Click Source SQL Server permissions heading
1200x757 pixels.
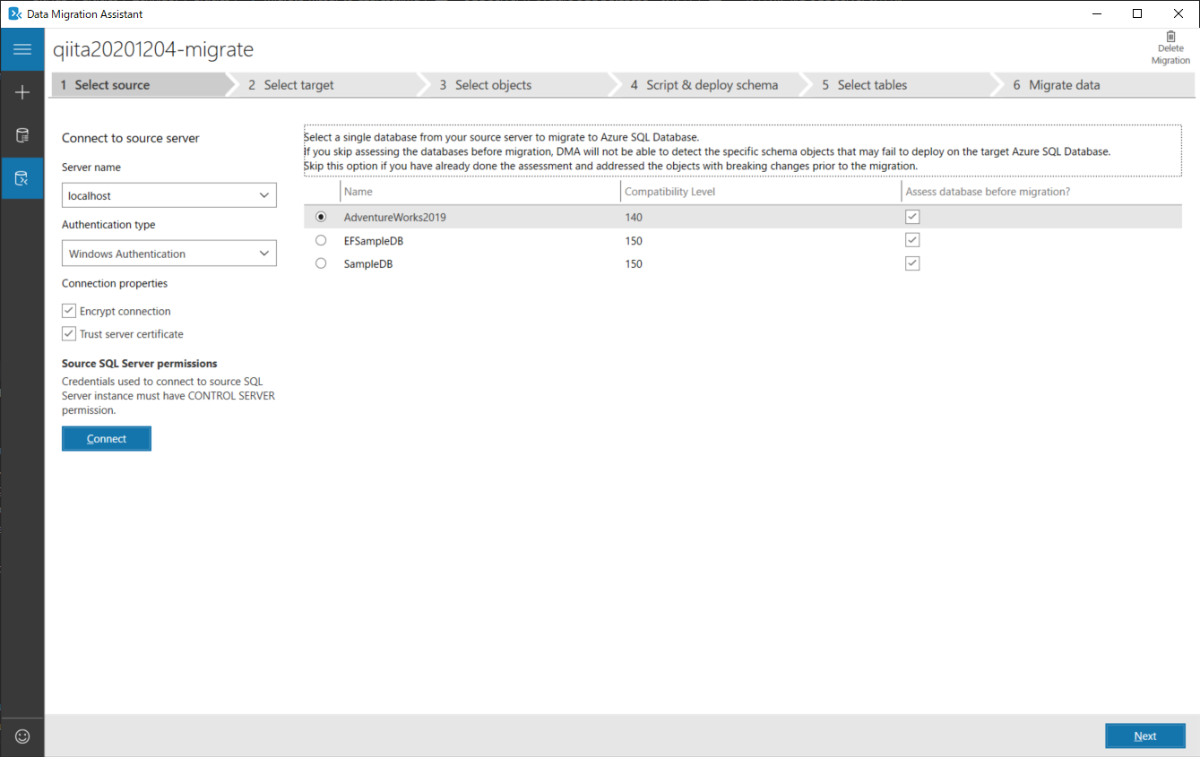(139, 363)
